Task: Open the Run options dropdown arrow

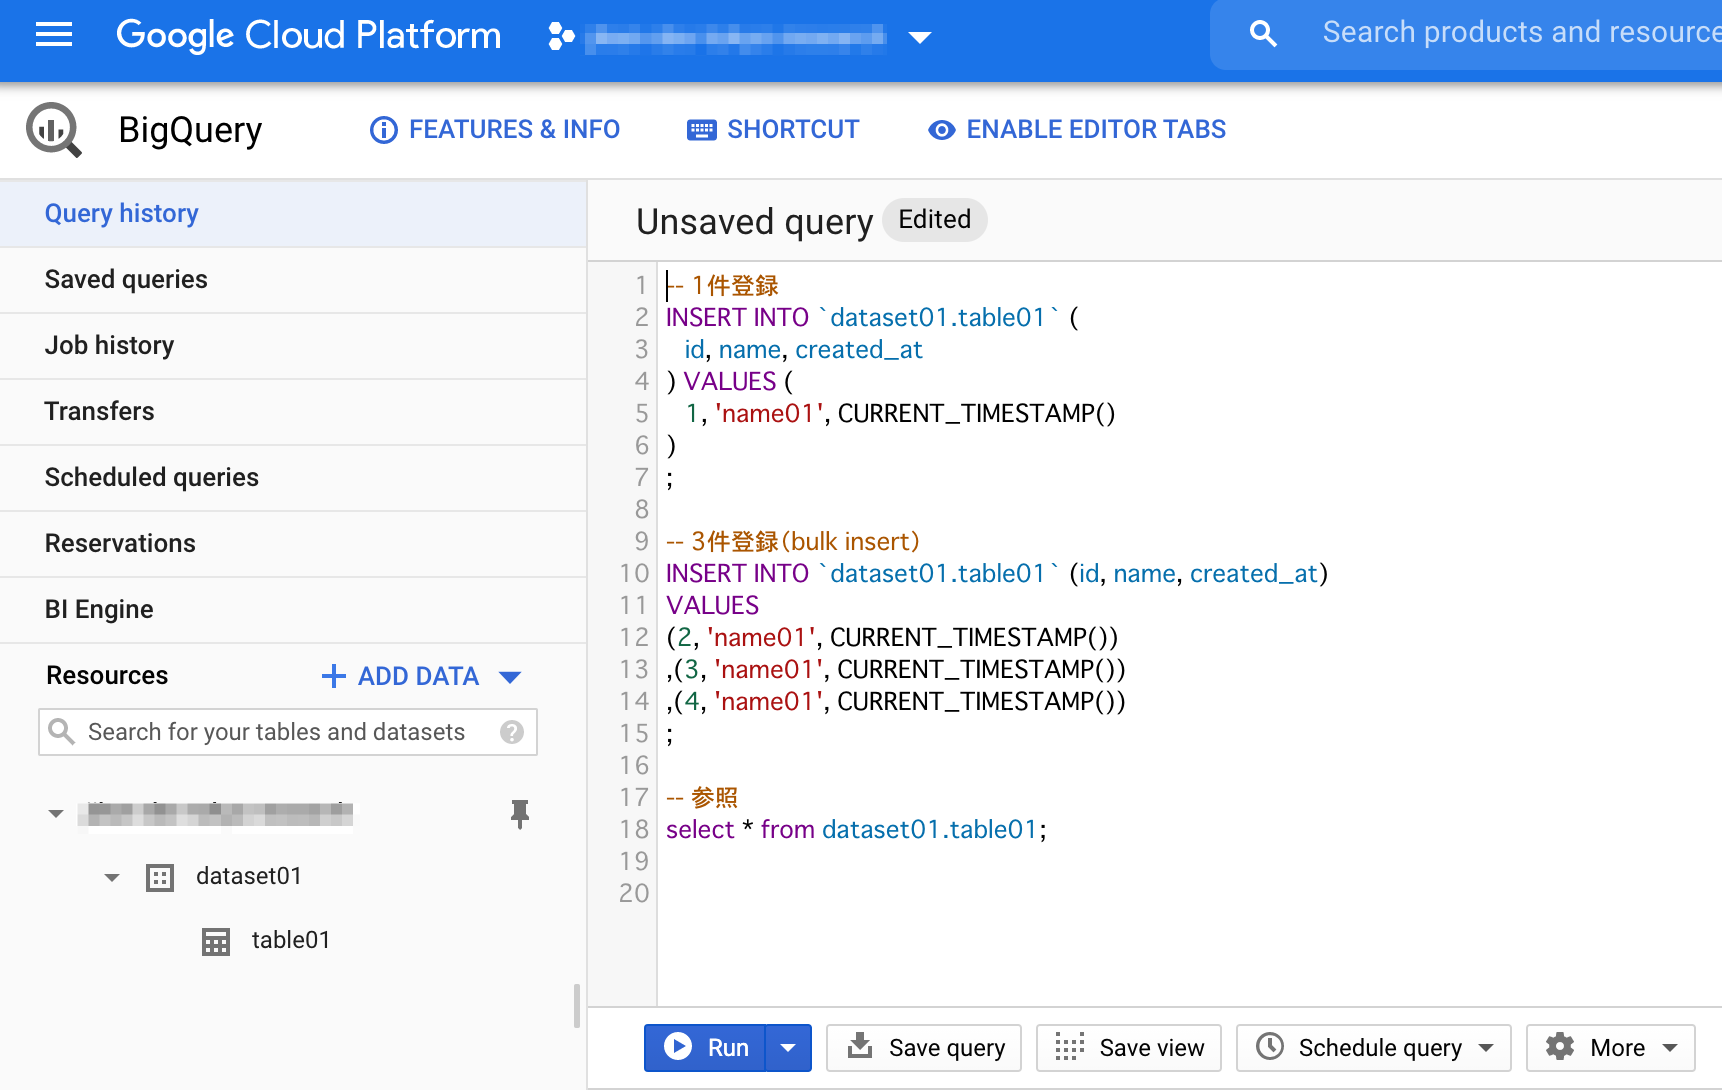Action: click(x=788, y=1048)
